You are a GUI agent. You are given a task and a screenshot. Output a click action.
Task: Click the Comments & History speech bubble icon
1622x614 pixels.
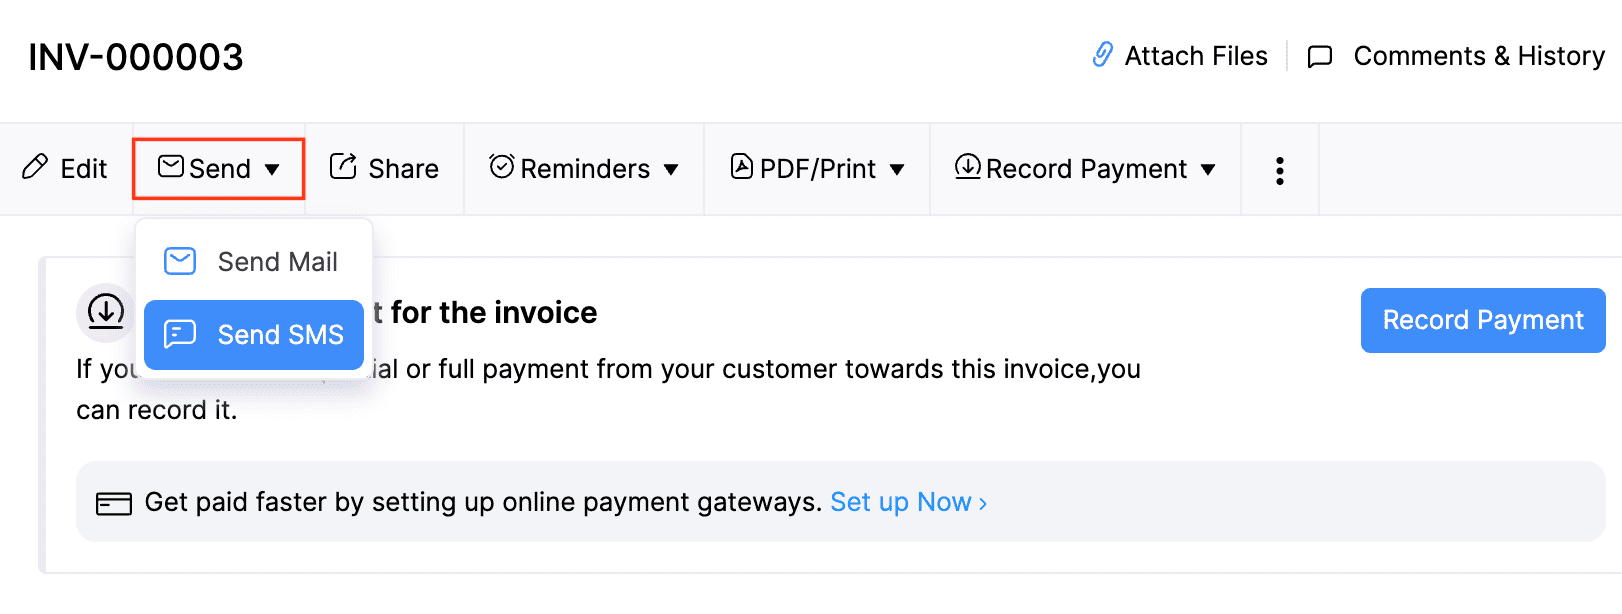(1320, 56)
